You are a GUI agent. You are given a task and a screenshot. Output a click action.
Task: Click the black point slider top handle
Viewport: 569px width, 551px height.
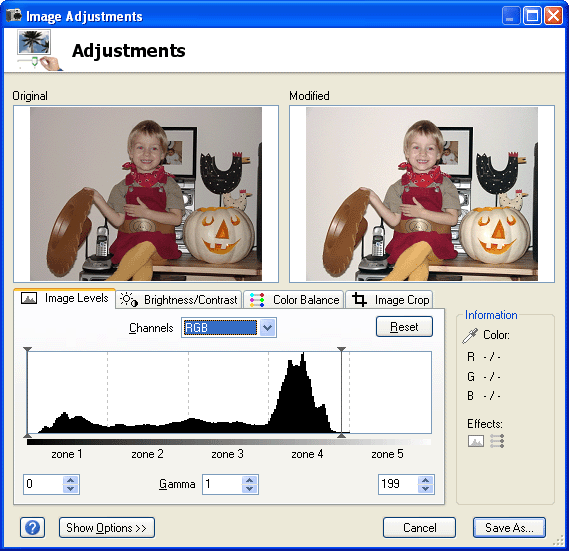(28, 350)
